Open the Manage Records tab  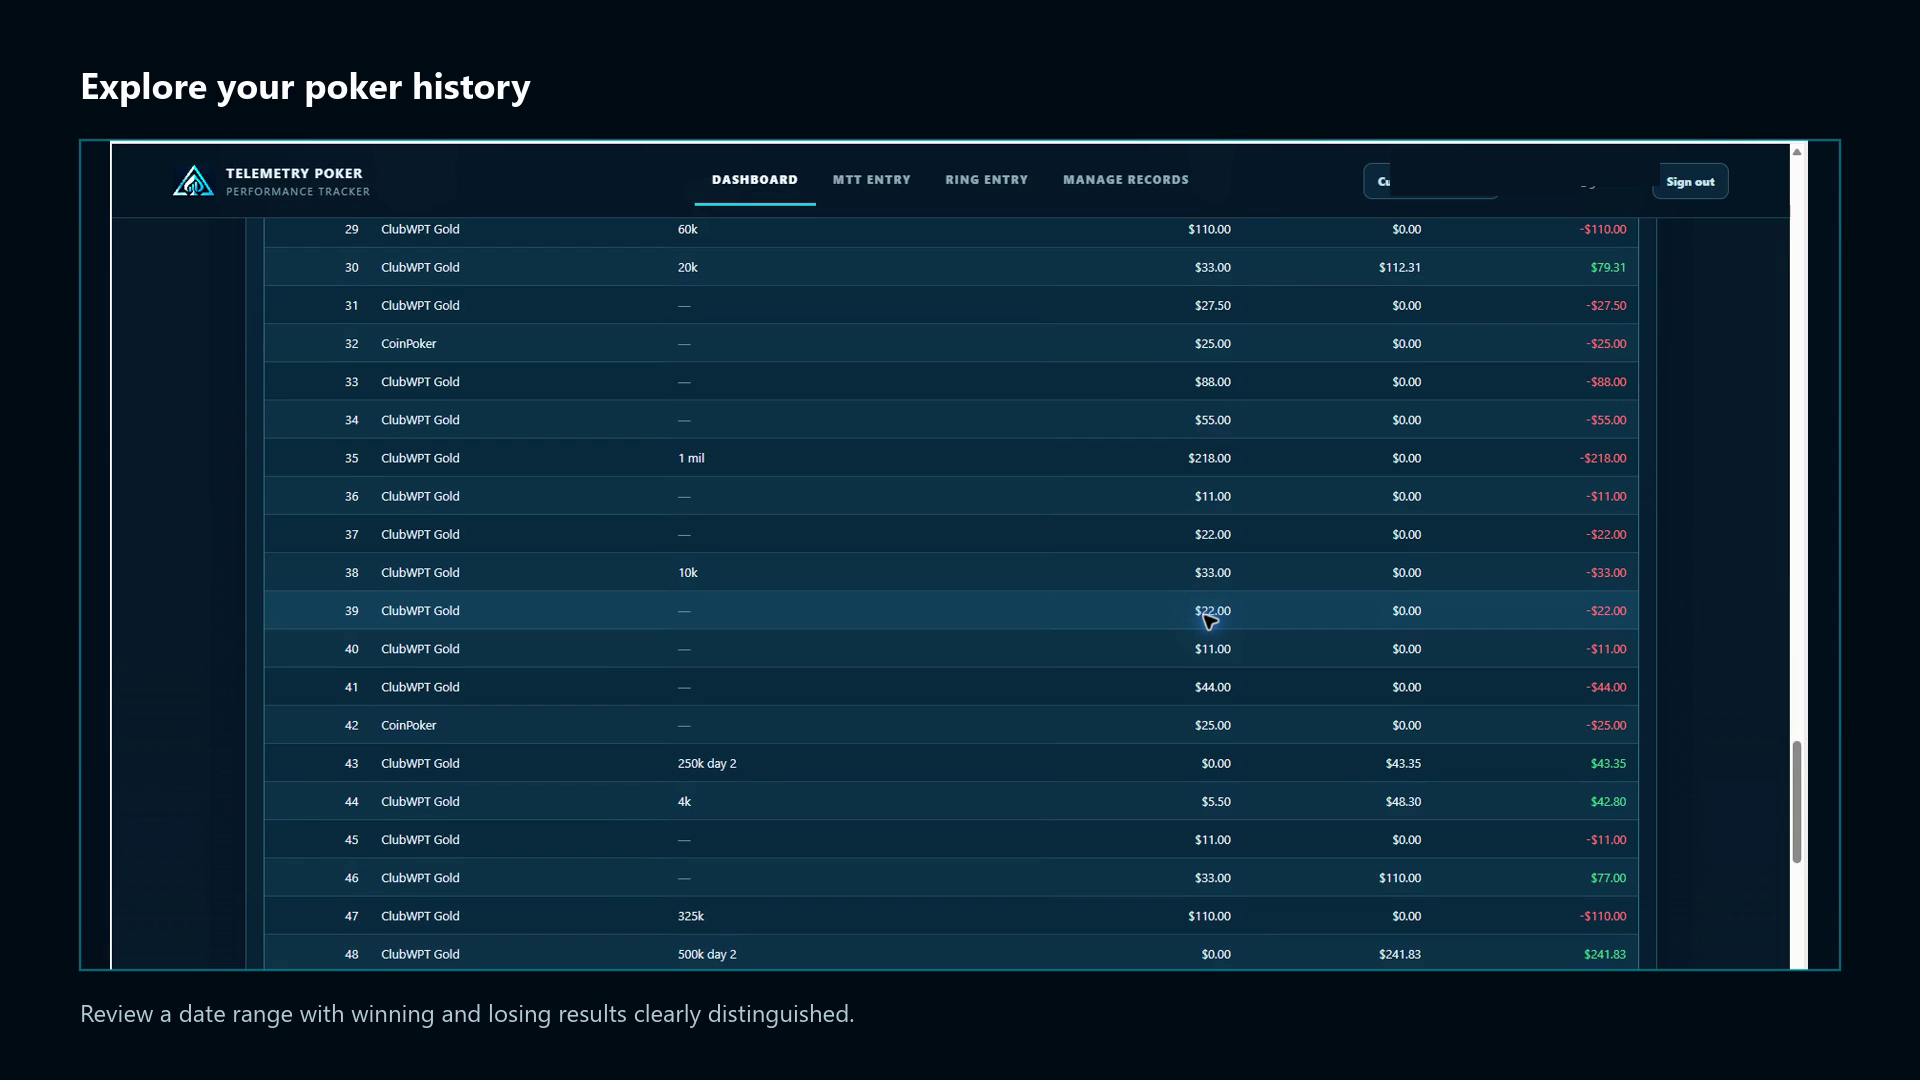1126,180
